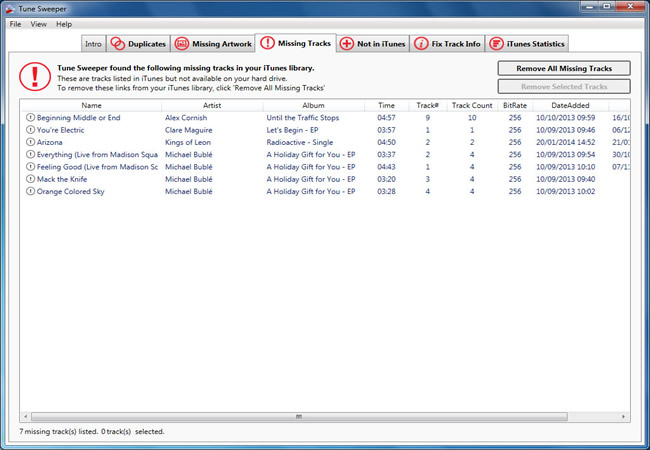This screenshot has height=450, width=650.
Task: Sort by the BitRate column header
Action: point(515,105)
